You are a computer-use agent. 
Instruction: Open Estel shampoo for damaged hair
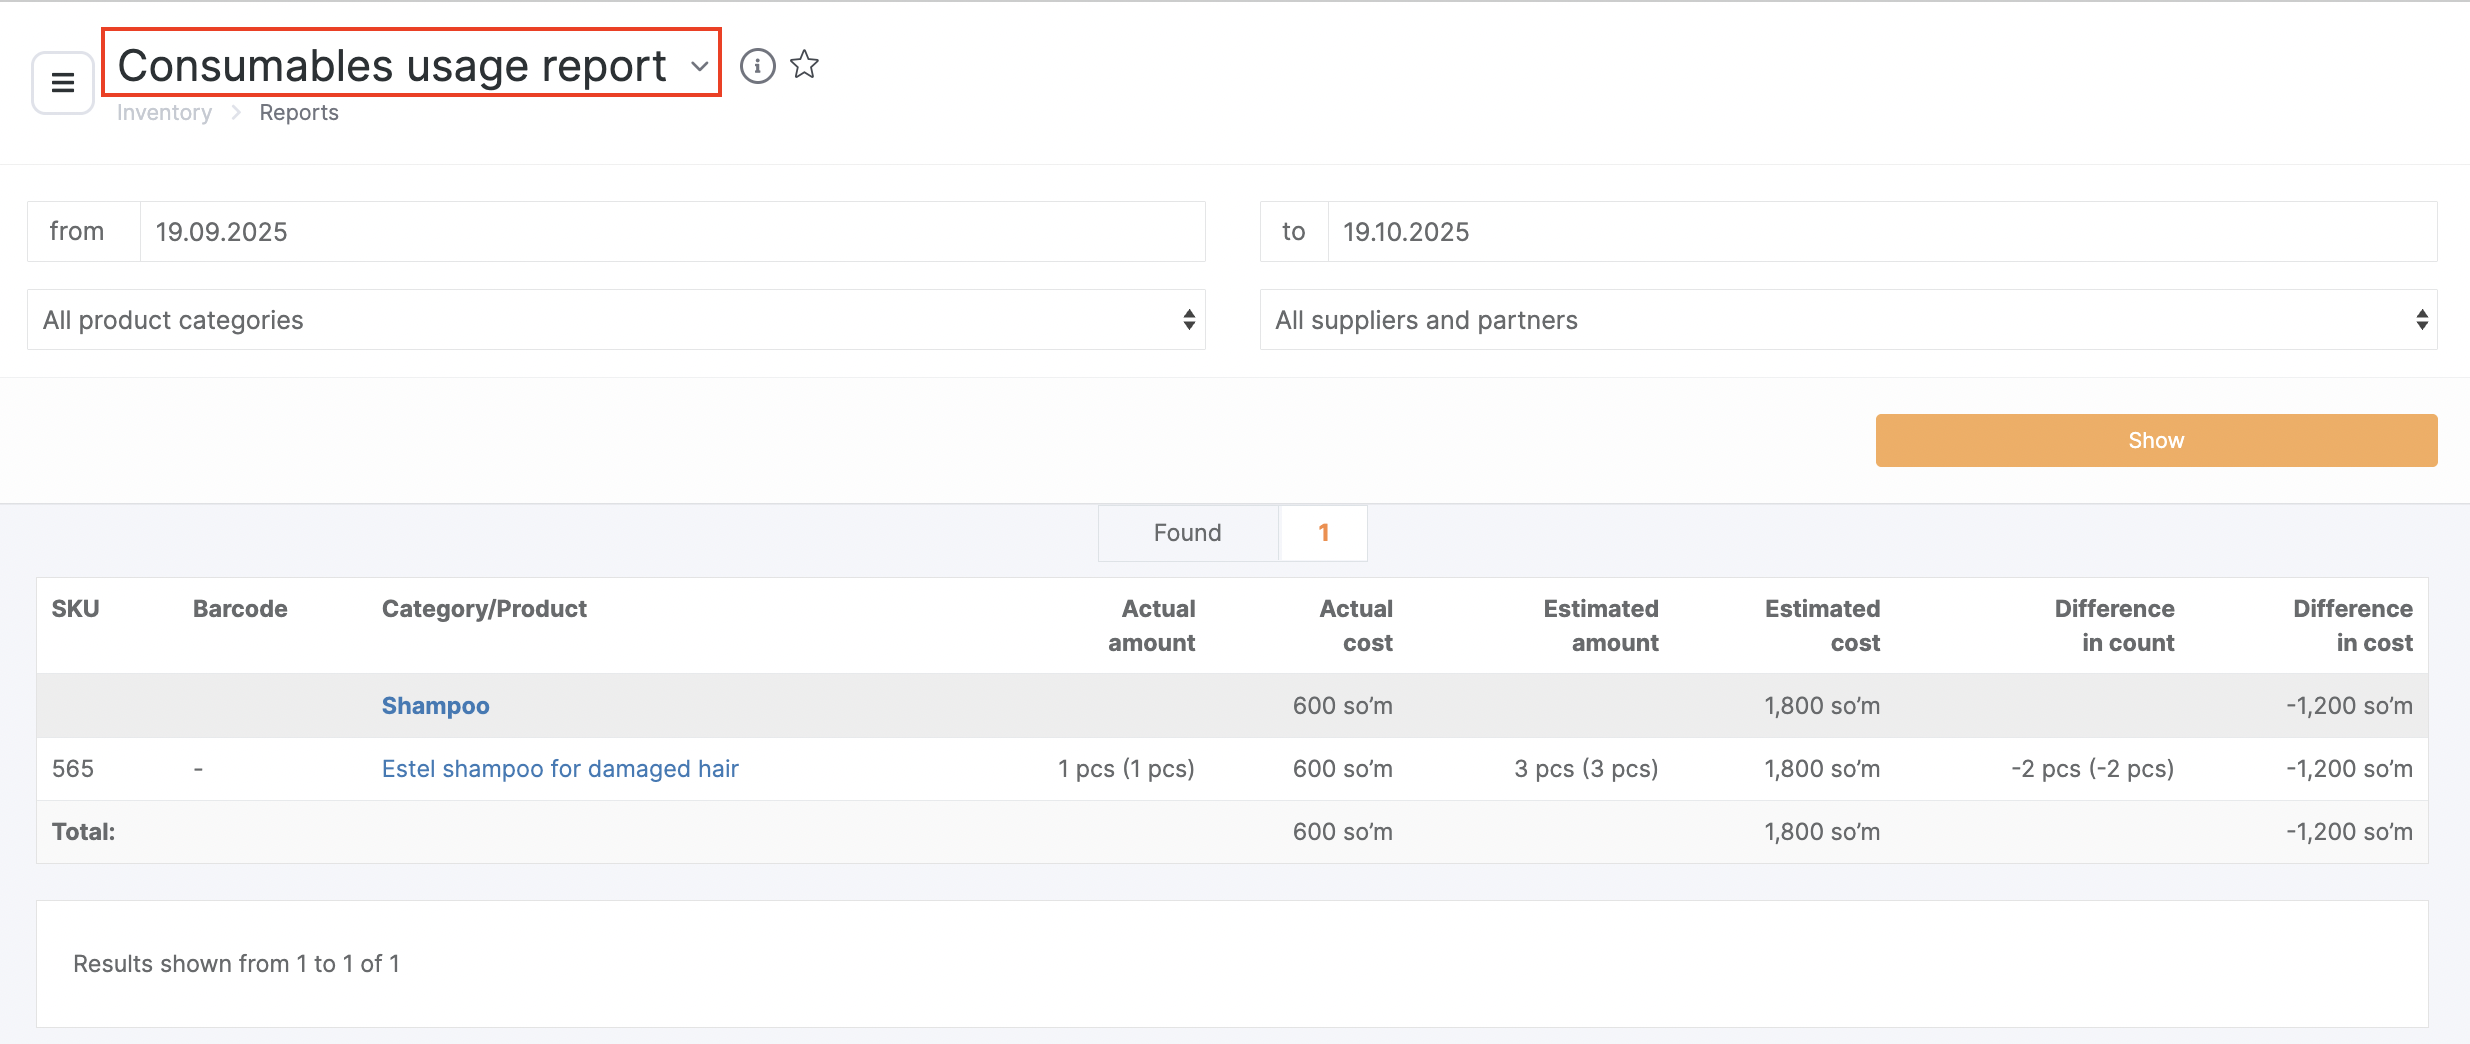click(x=560, y=769)
